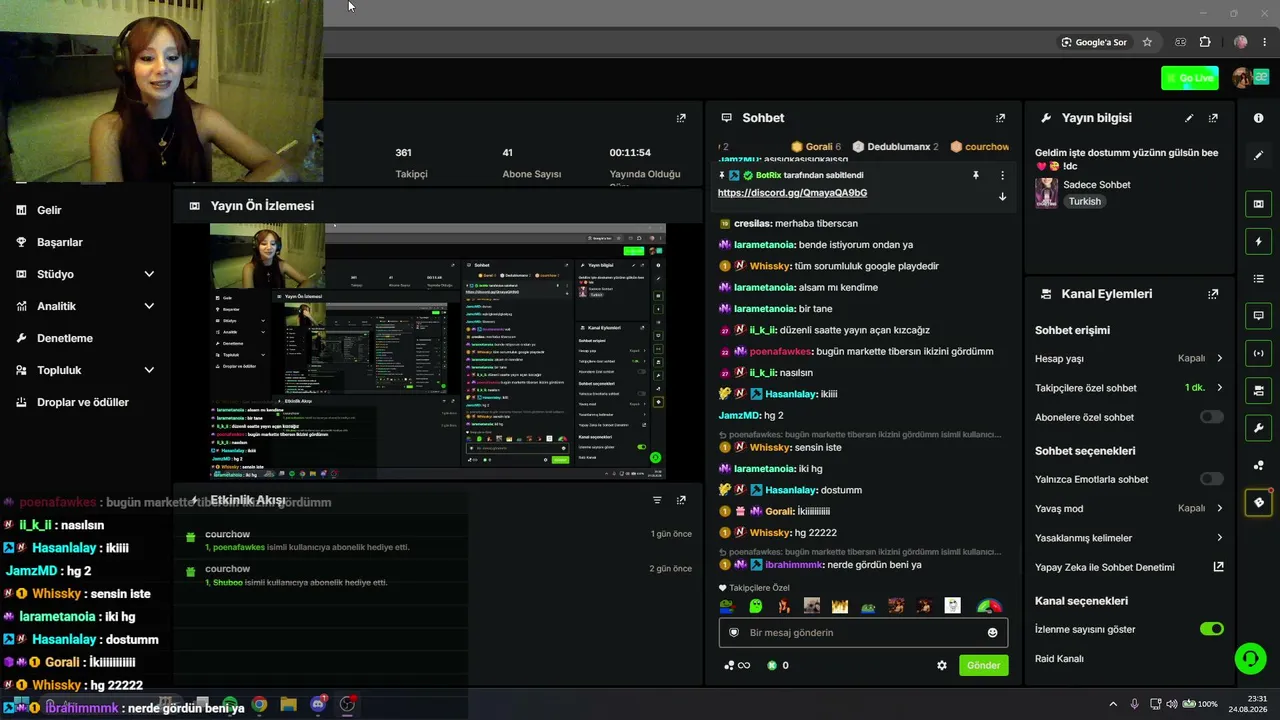Open Chrome from the taskbar
Viewport: 1280px width, 720px height.
pos(259,704)
